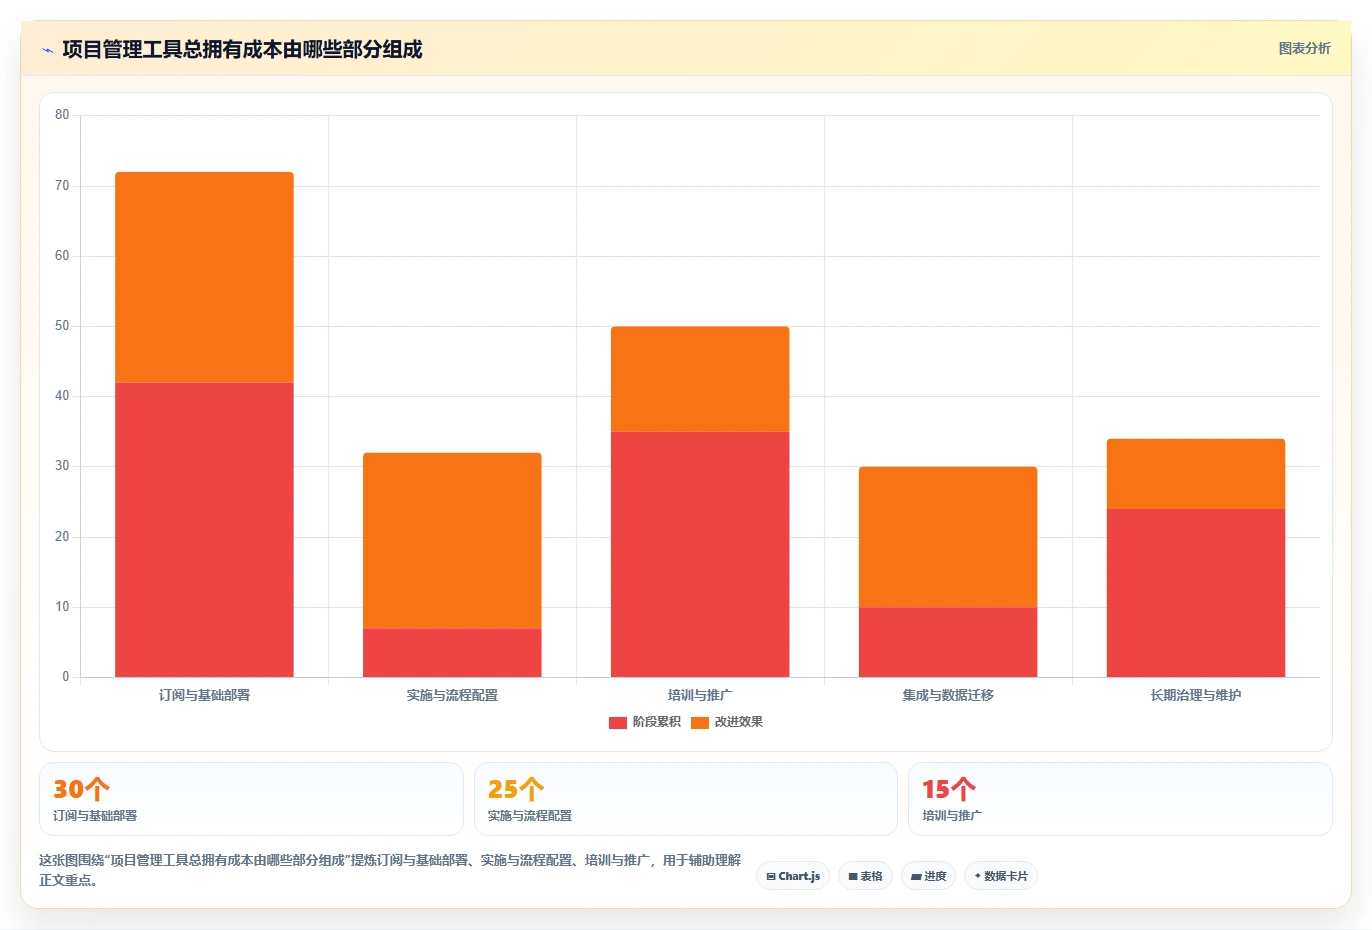Click the 实施与流程配置 x-axis label
Image resolution: width=1372 pixels, height=930 pixels.
tap(452, 695)
